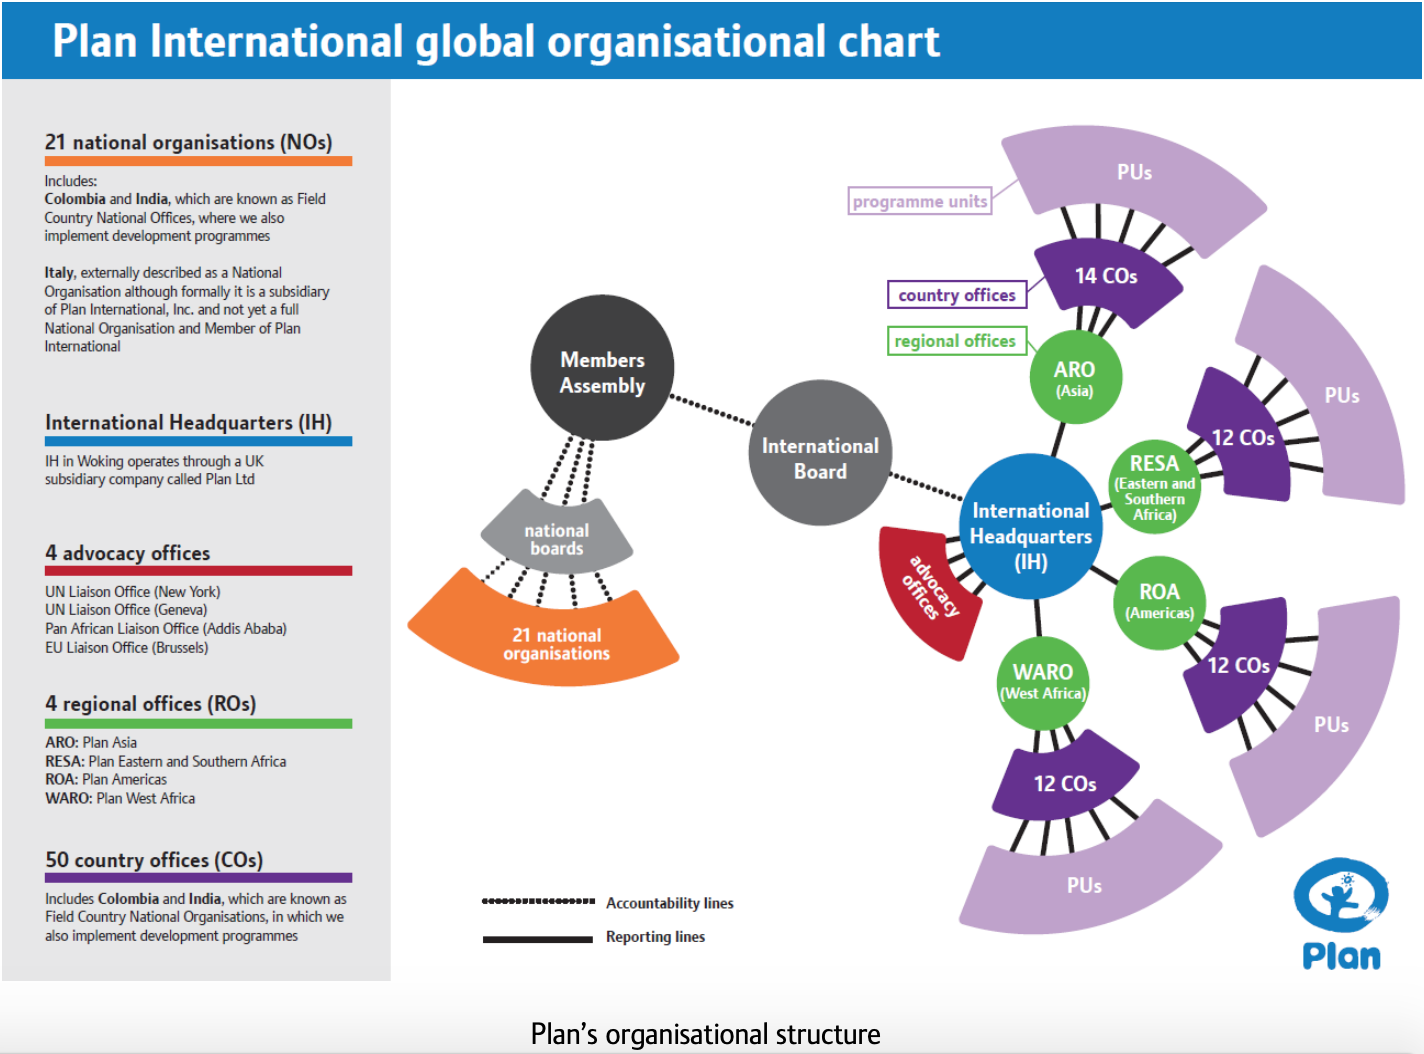Select the dotted line legend sample
This screenshot has width=1424, height=1054.
click(x=538, y=901)
